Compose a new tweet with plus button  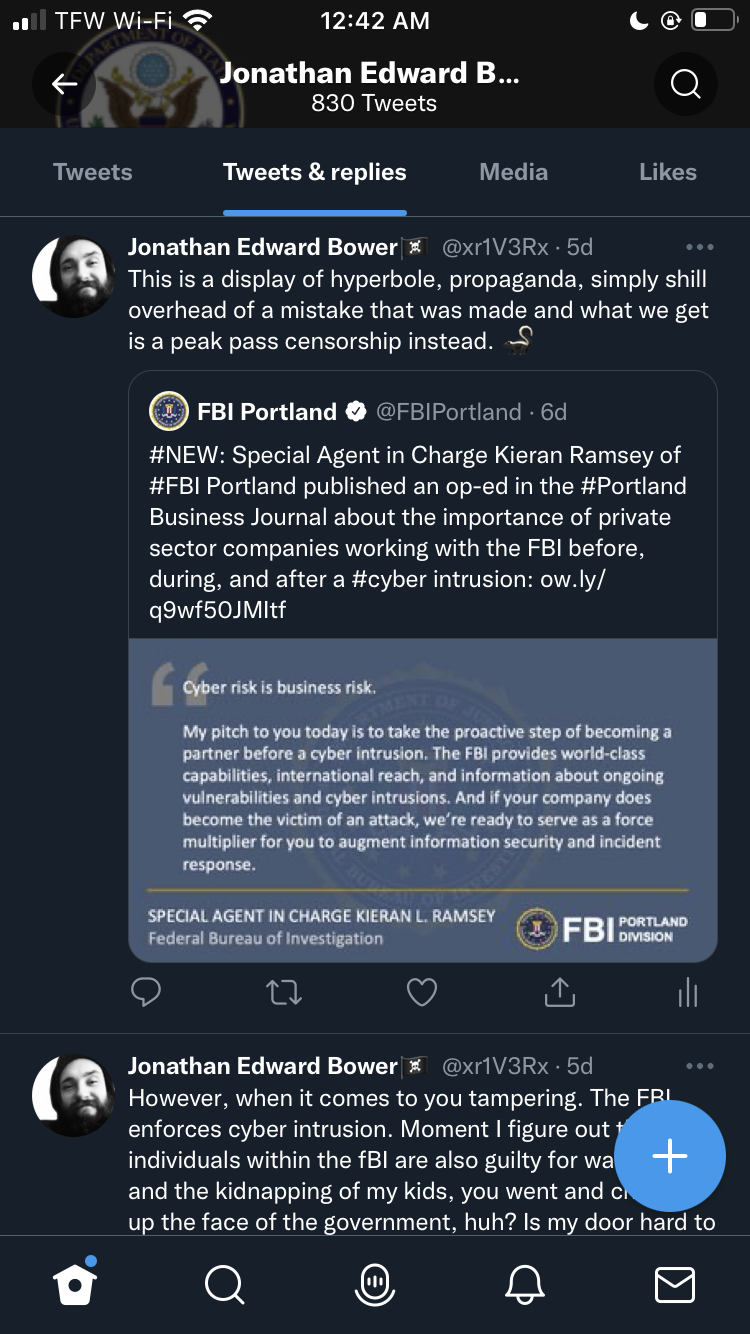coord(669,1156)
